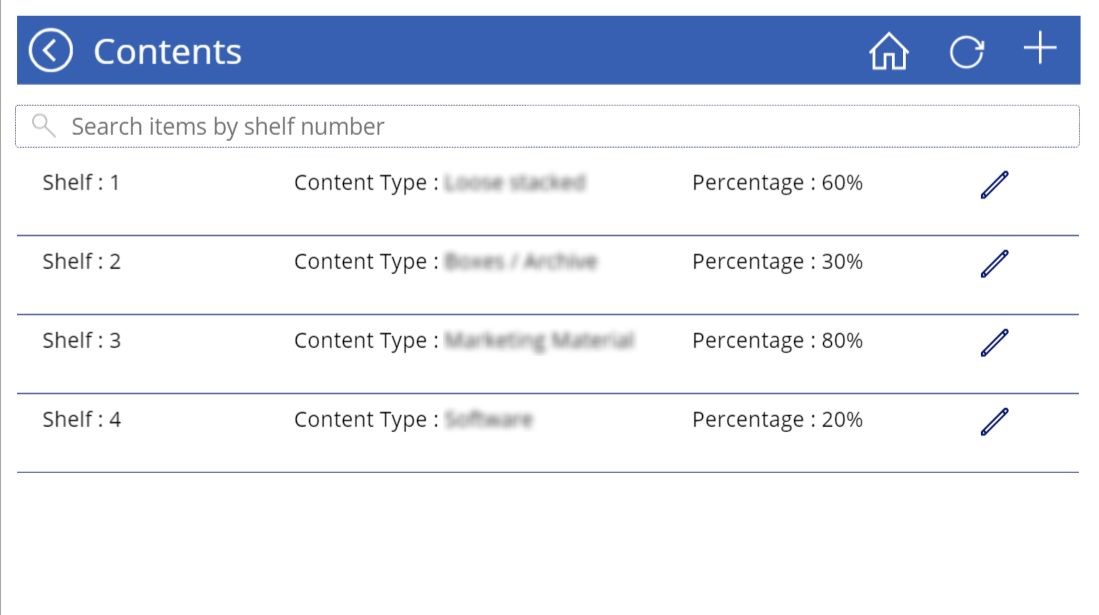The width and height of the screenshot is (1099, 615).
Task: Open the Home screen icon
Action: point(889,51)
